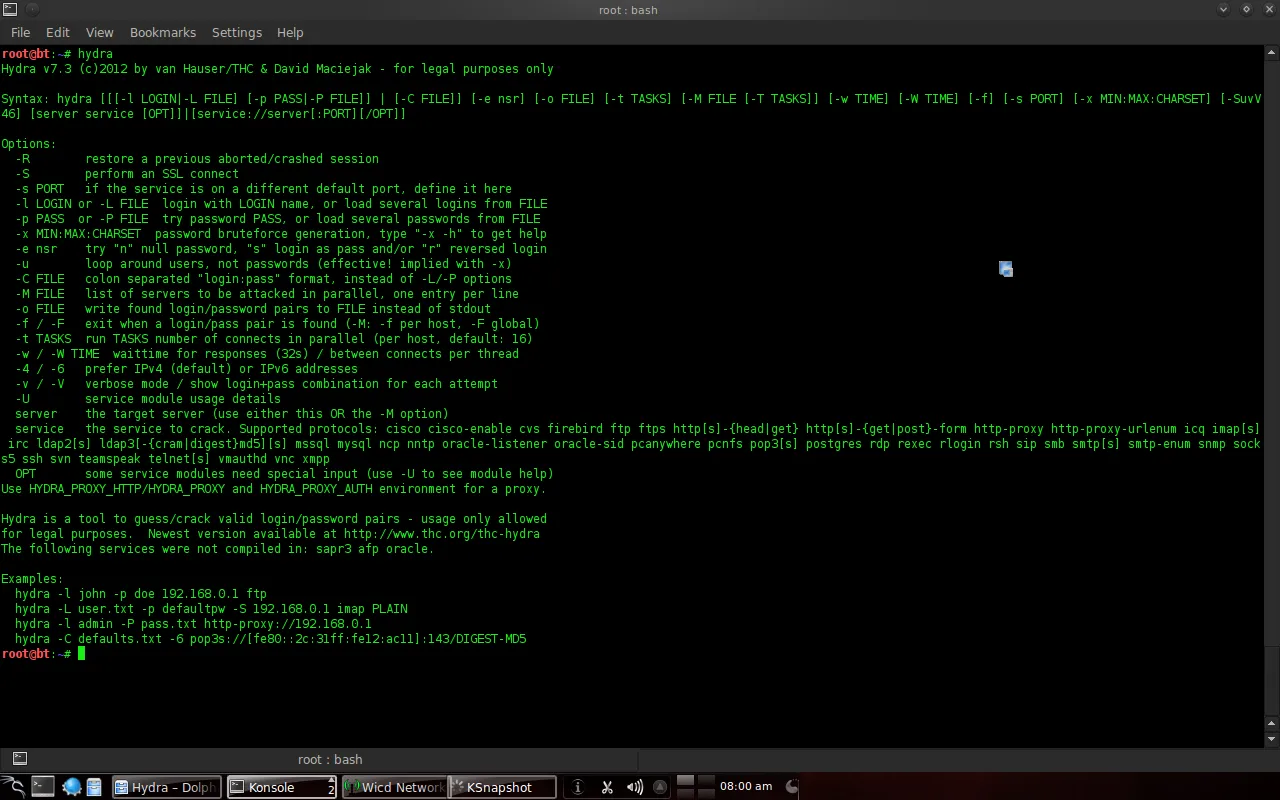The width and height of the screenshot is (1280, 800).
Task: Close the Konsole window
Action: click(x=1269, y=9)
